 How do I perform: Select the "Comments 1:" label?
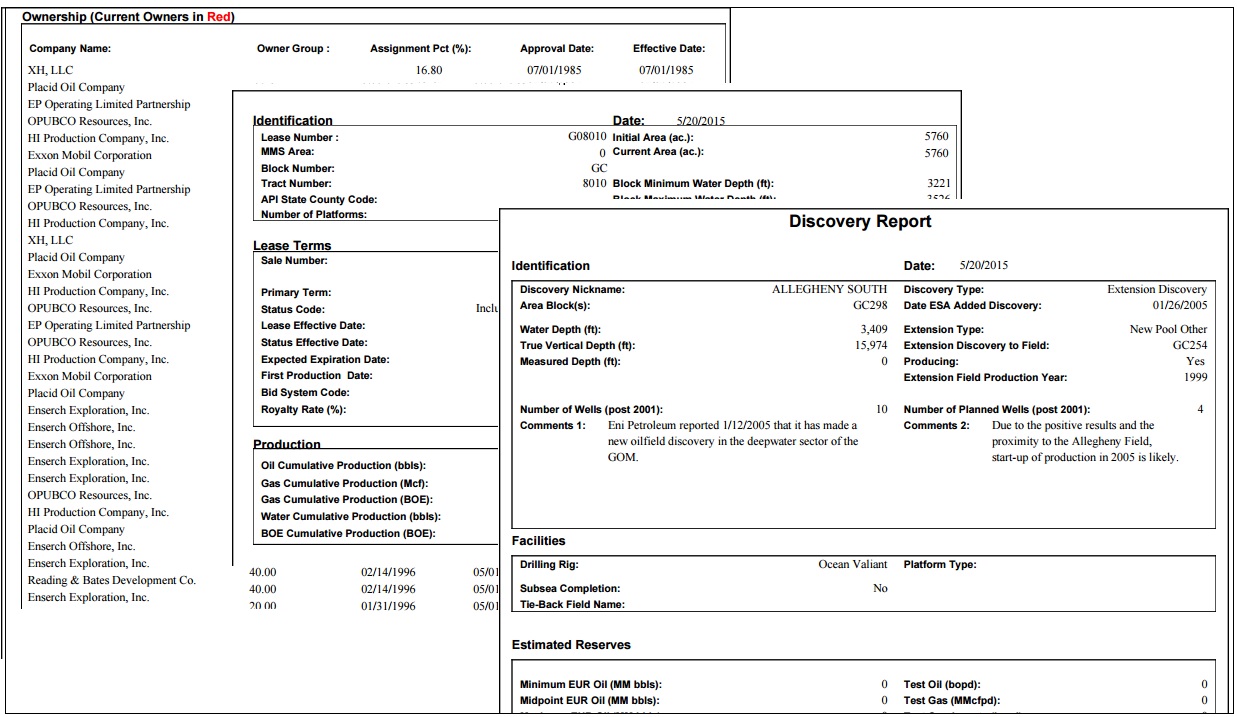pyautogui.click(x=553, y=426)
